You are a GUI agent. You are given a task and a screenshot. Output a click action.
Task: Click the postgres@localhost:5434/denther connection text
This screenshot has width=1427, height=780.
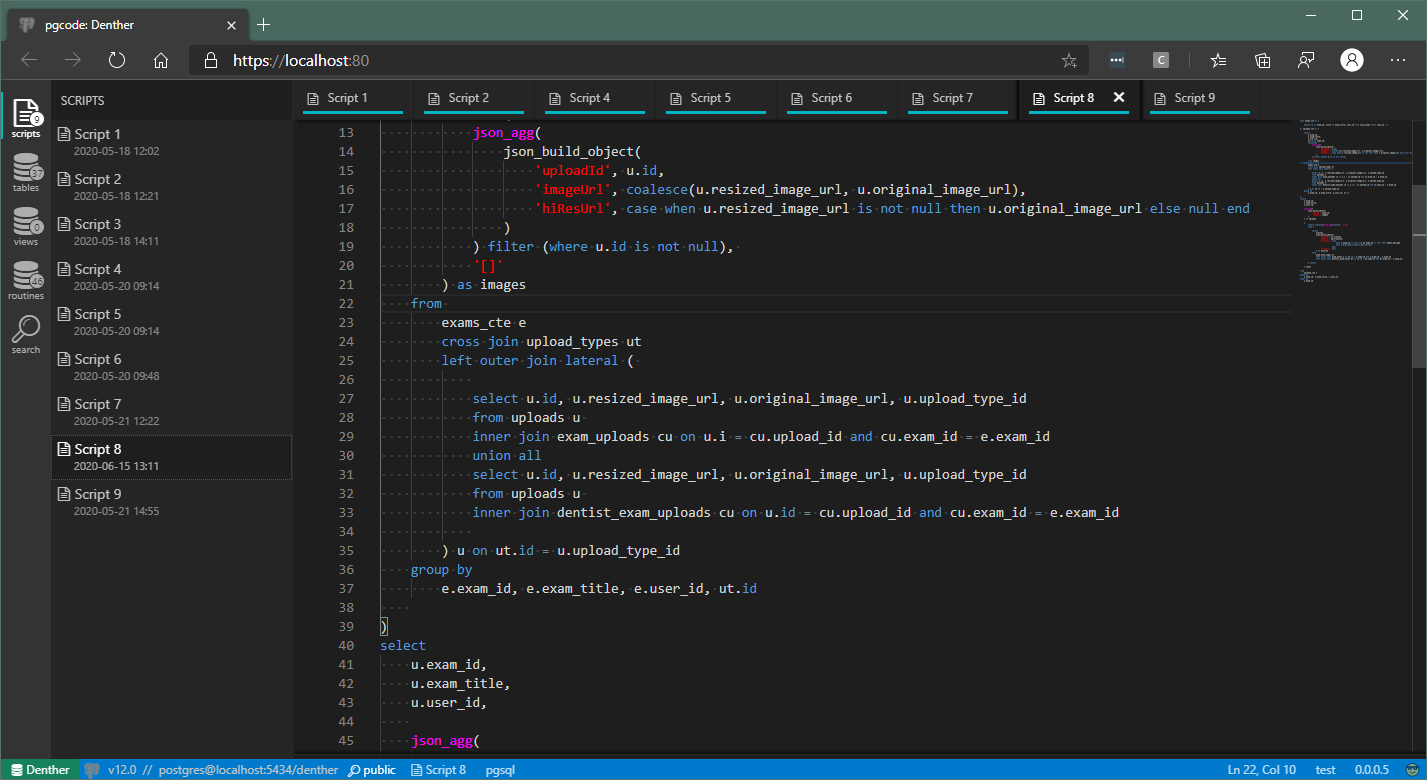pos(248,770)
